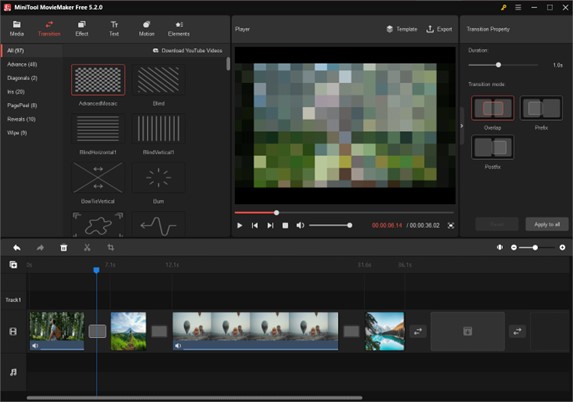
Task: Choose the AdvancedMosaic transition thumbnail
Action: coord(98,80)
